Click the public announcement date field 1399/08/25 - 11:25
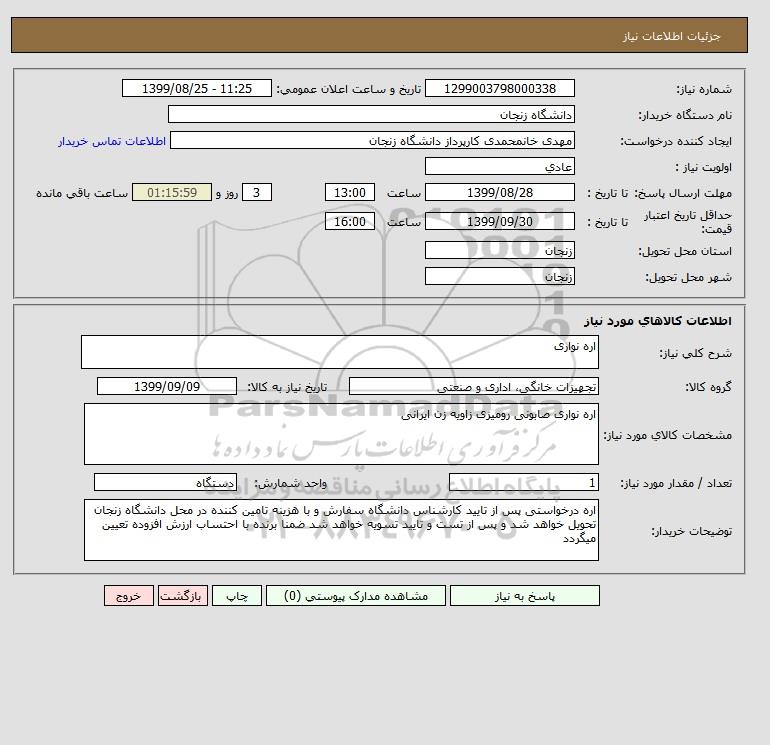 pyautogui.click(x=196, y=88)
